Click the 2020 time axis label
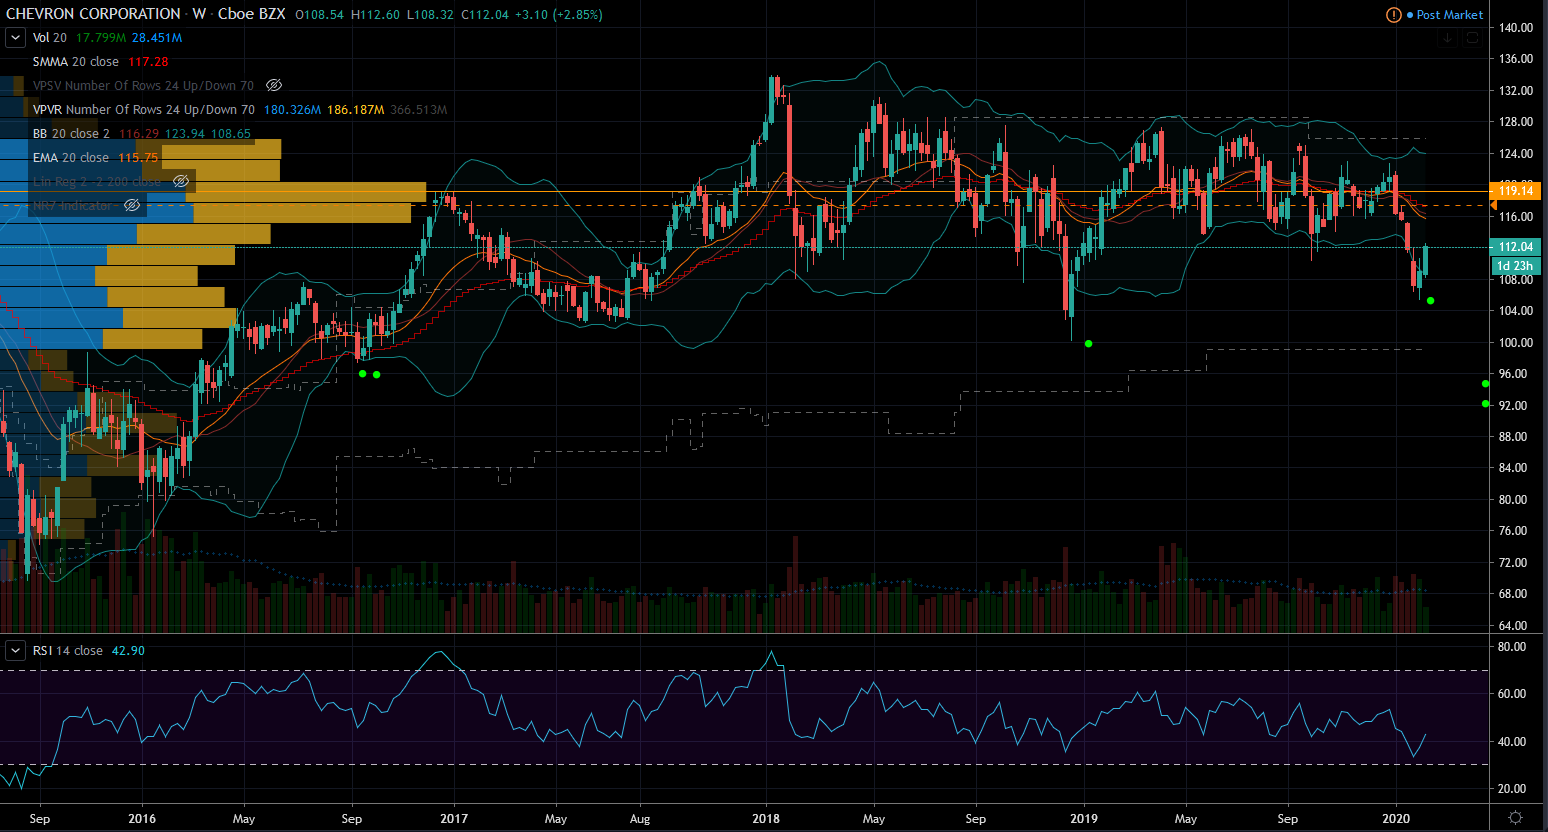This screenshot has width=1548, height=832. 1396,819
